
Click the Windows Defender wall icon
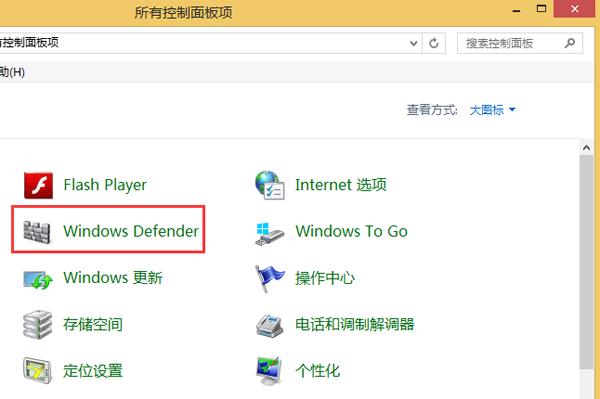tap(37, 232)
